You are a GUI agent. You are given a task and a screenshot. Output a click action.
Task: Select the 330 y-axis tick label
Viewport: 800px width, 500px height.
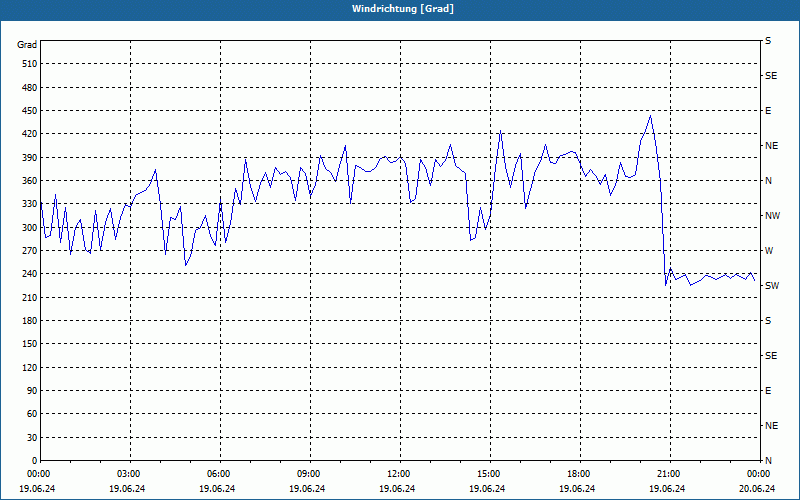[30, 204]
